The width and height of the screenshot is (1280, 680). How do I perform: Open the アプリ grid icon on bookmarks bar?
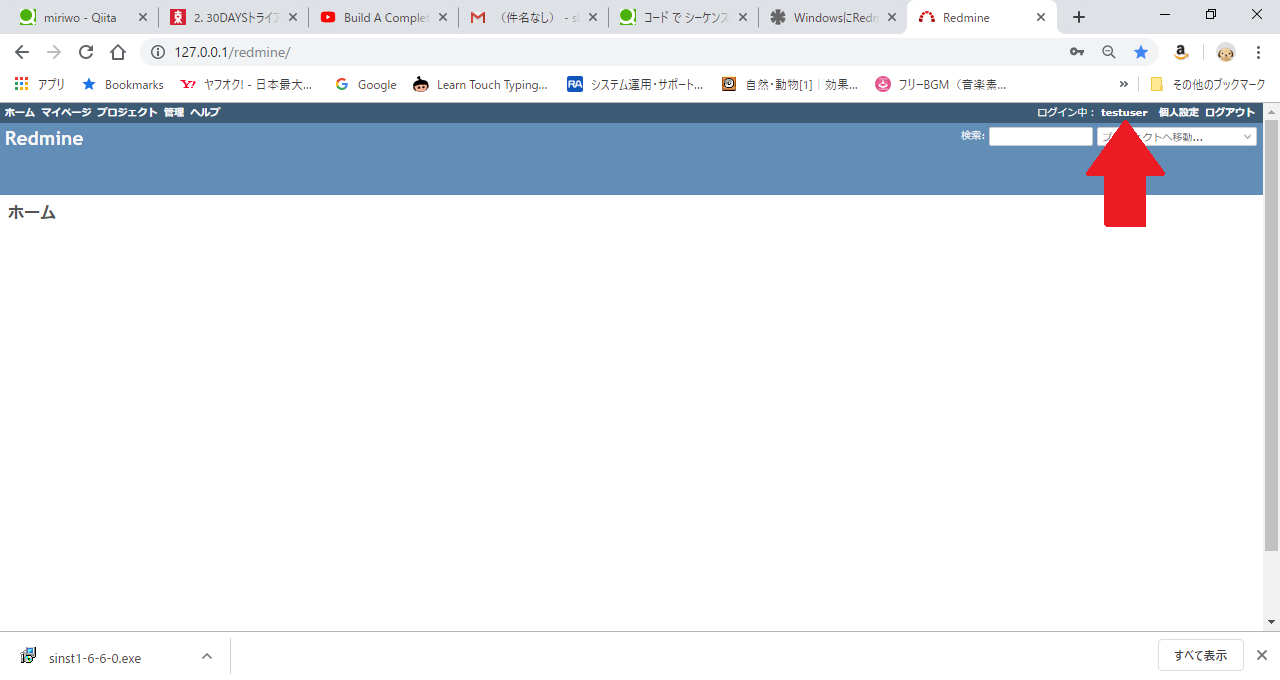pyautogui.click(x=20, y=84)
